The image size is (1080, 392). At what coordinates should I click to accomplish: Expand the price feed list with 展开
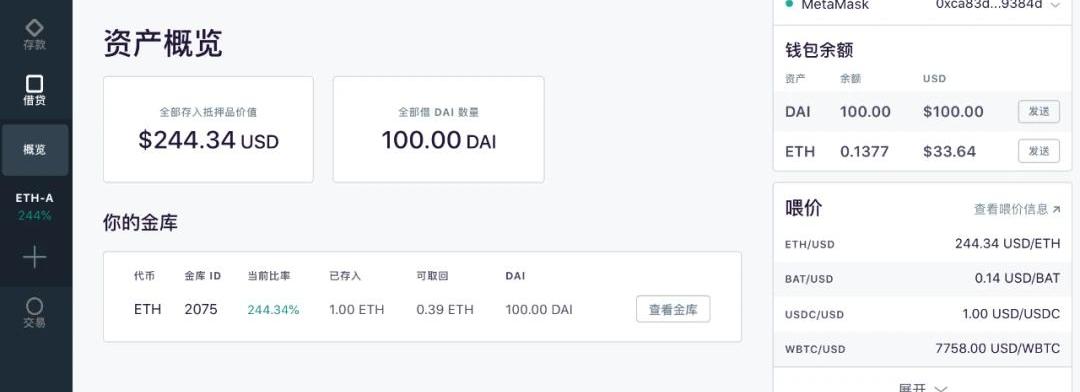(923, 387)
